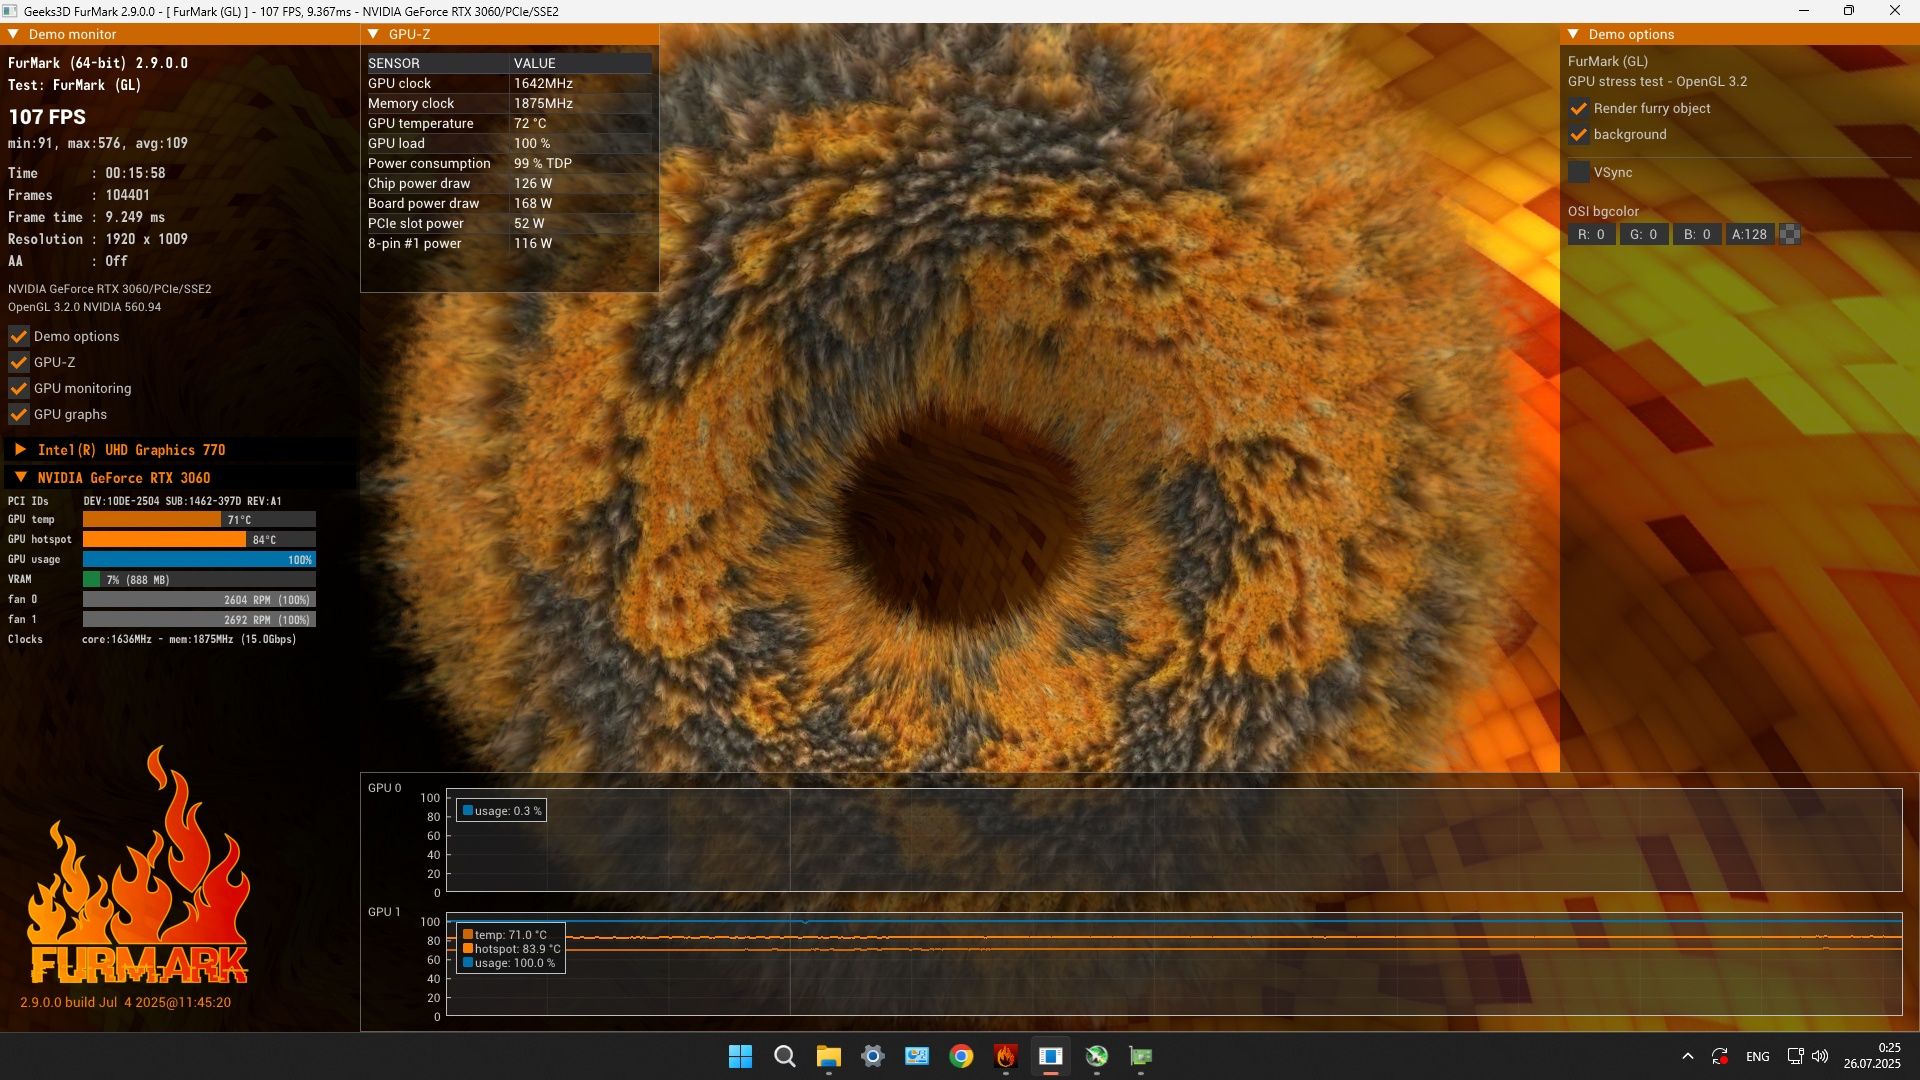The height and width of the screenshot is (1080, 1920).
Task: Click the GPU temp 71°C bar
Action: click(199, 520)
